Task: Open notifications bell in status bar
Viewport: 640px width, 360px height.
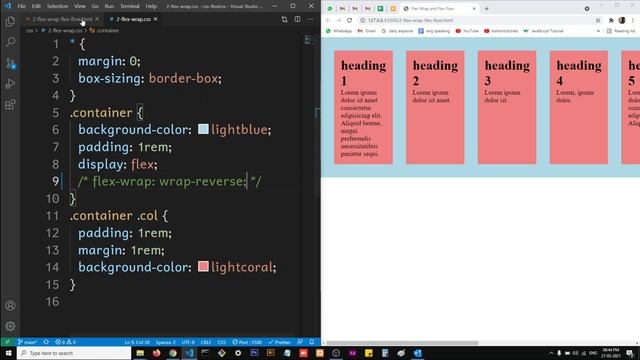Action: [x=312, y=342]
